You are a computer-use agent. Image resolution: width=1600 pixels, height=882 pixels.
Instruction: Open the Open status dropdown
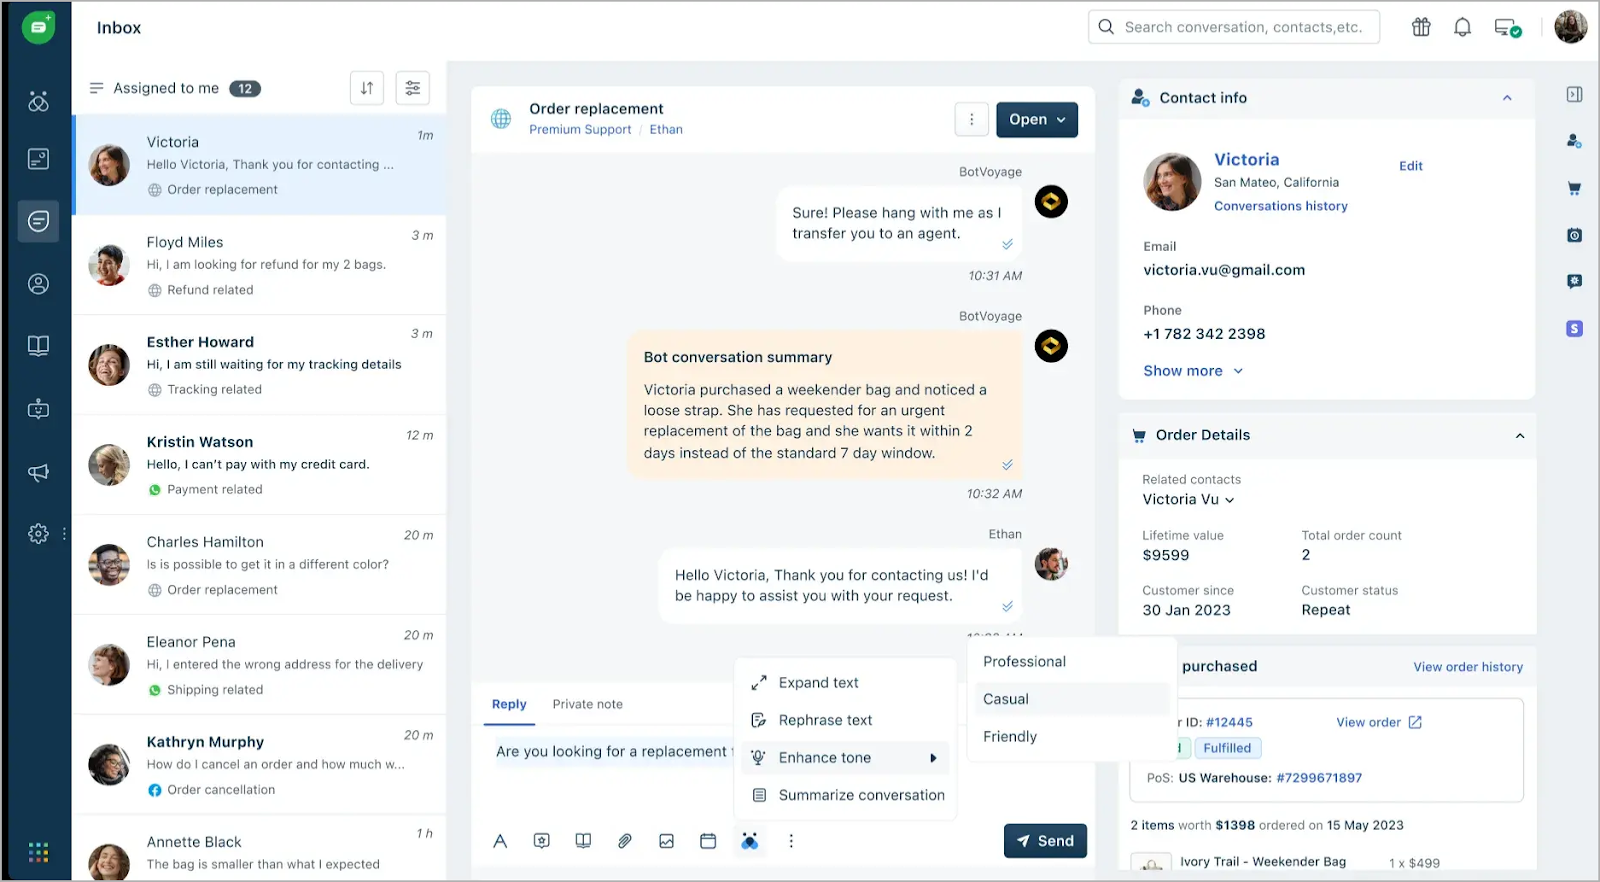[1037, 119]
